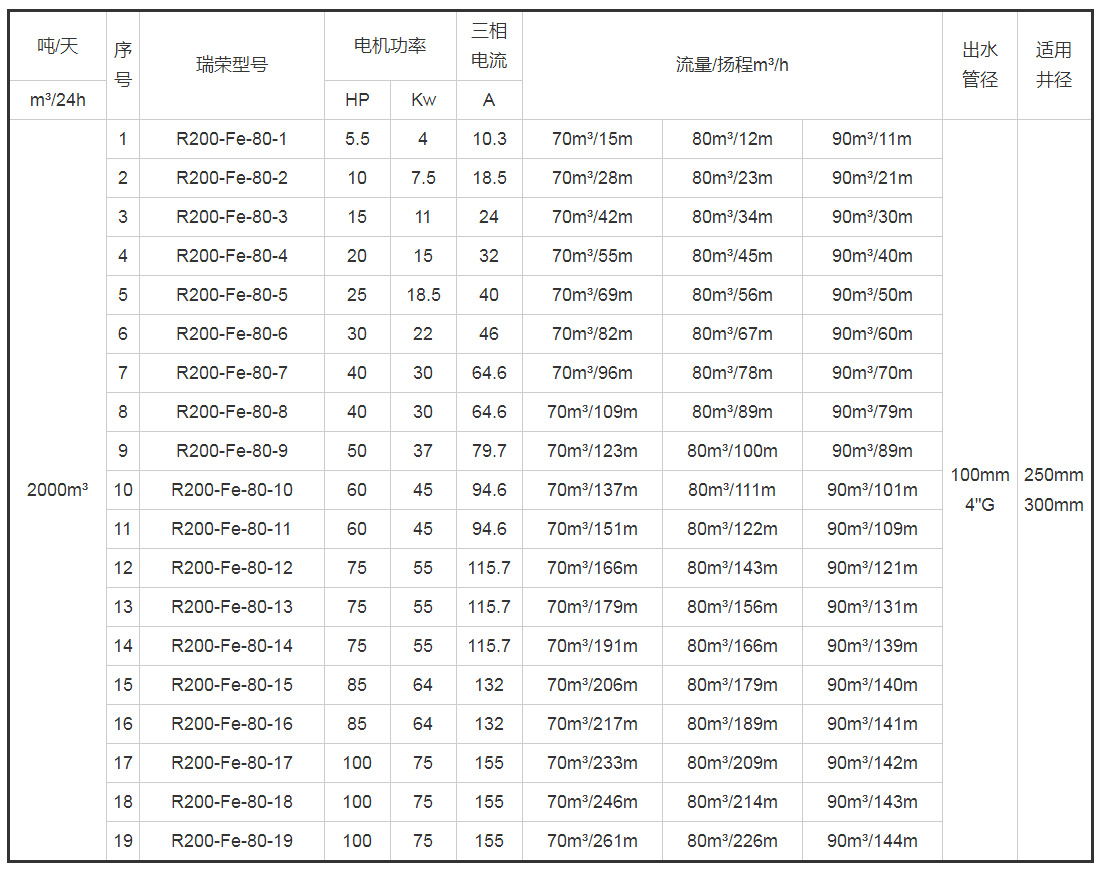This screenshot has height=871, width=1101.
Task: Click the 瑞荣型号 column header
Action: pyautogui.click(x=232, y=65)
